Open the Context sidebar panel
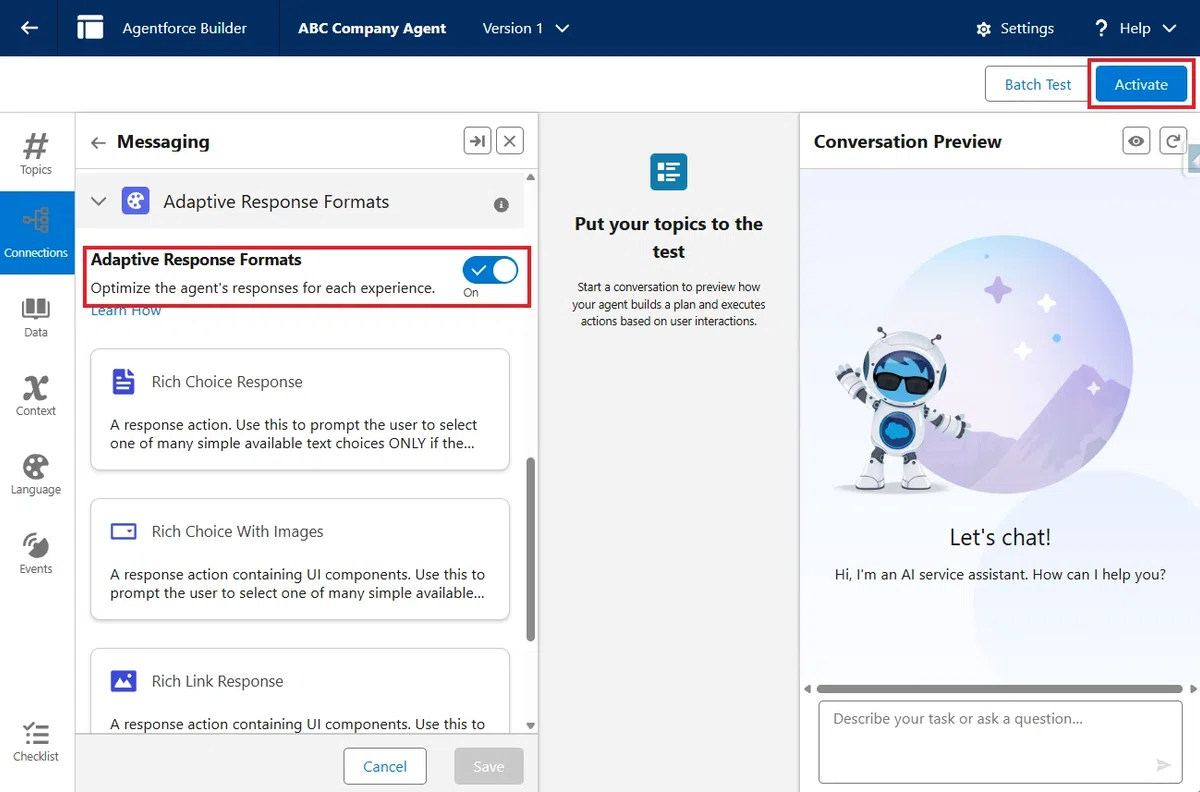Viewport: 1200px width, 792px height. (x=36, y=395)
